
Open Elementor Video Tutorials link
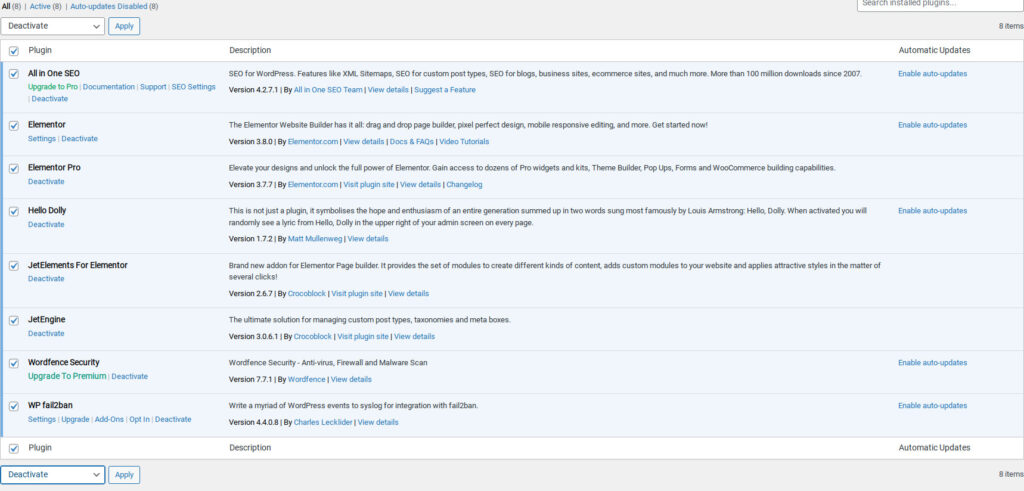[464, 142]
